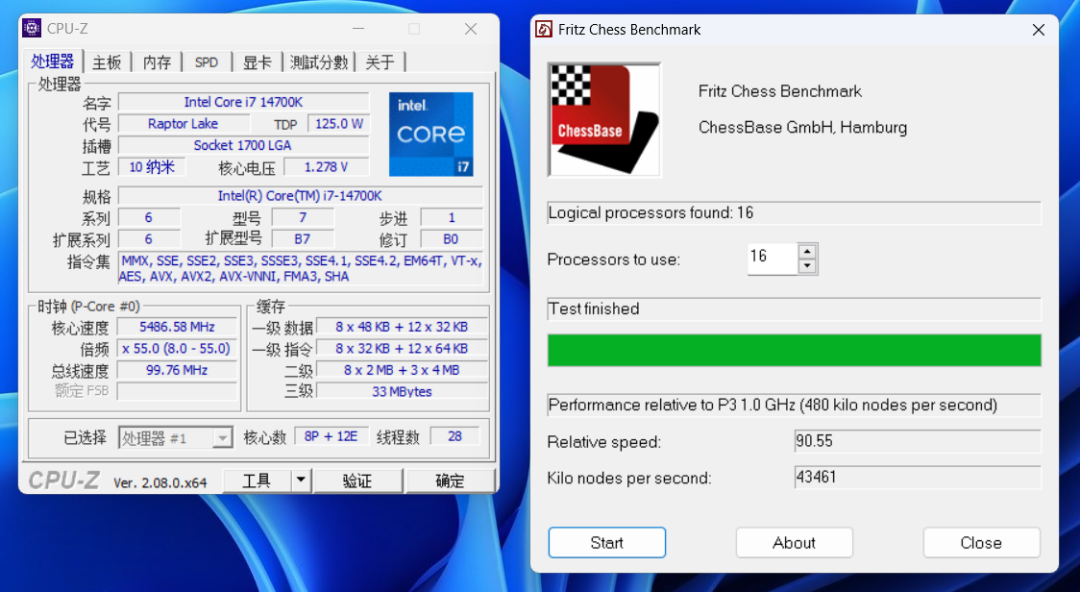Click the 10 纳米 process value
1080x592 pixels.
(x=152, y=167)
